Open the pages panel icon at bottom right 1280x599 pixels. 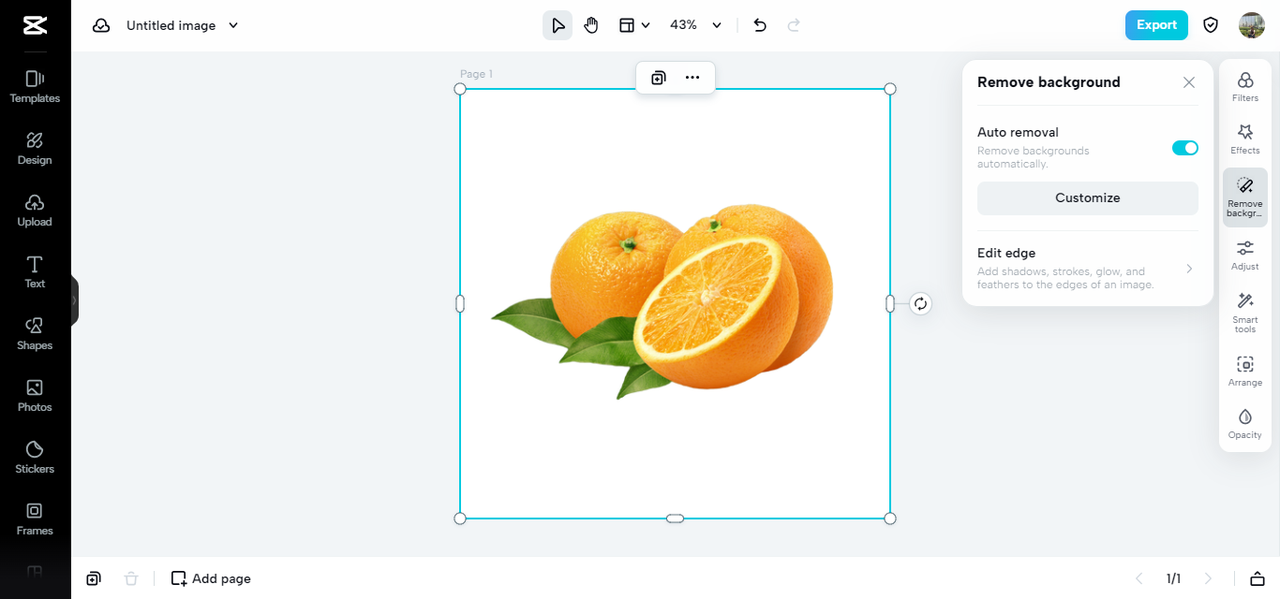tap(1257, 578)
